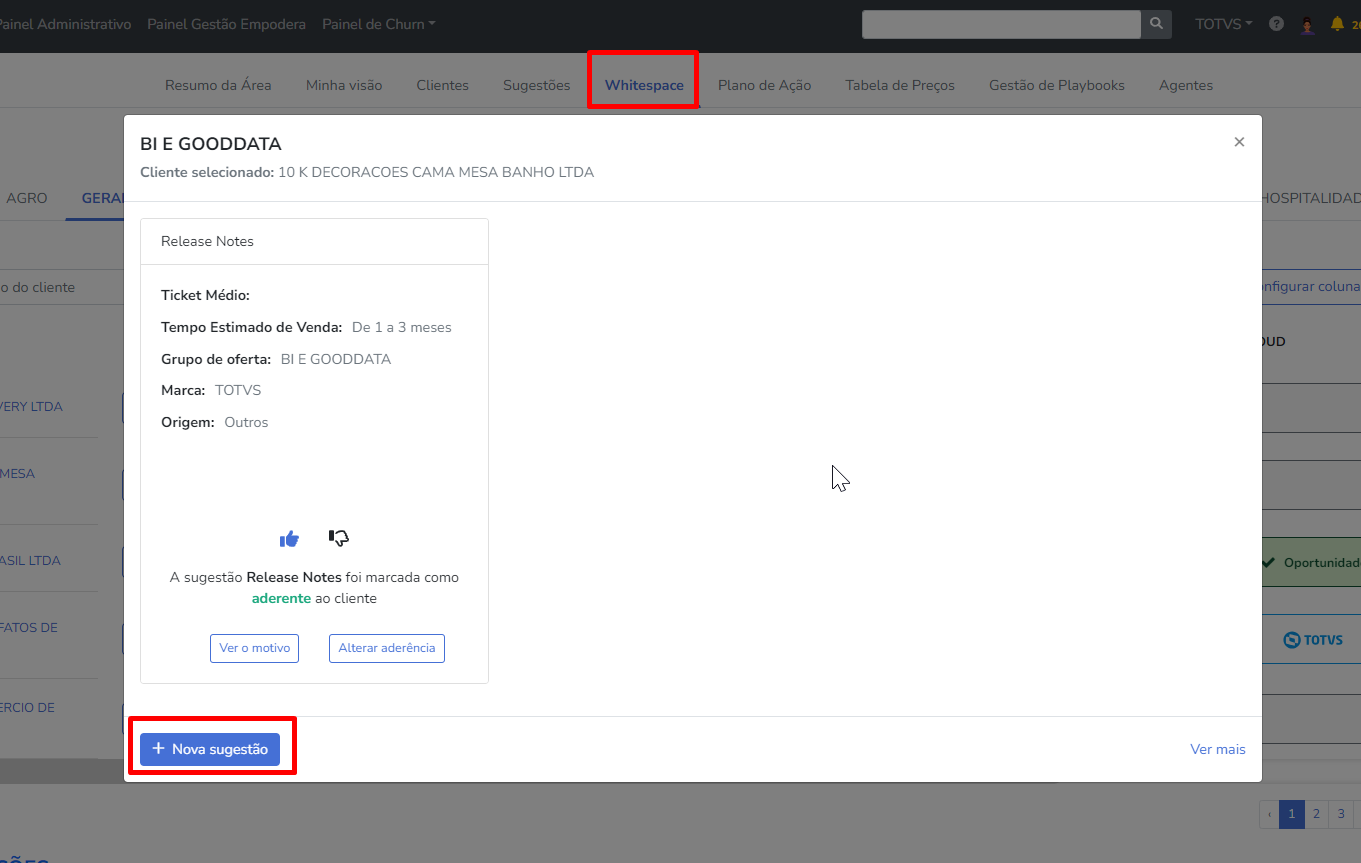Go to page 2 in pagination
Viewport: 1361px width, 863px height.
(1317, 814)
